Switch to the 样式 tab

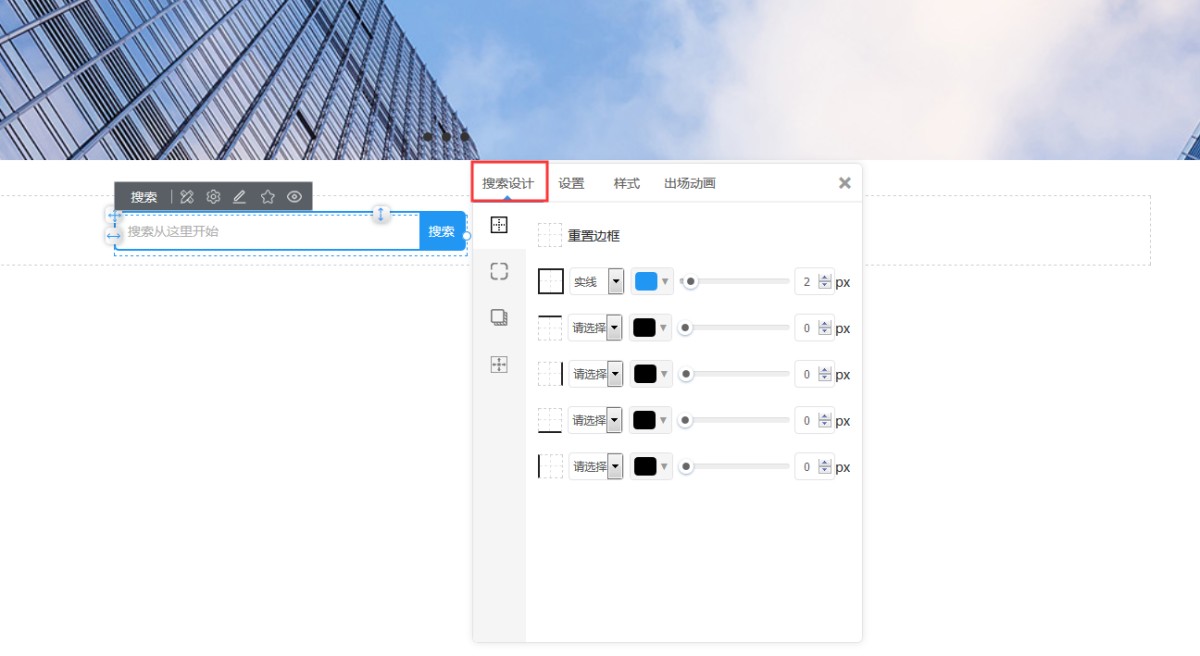(626, 183)
